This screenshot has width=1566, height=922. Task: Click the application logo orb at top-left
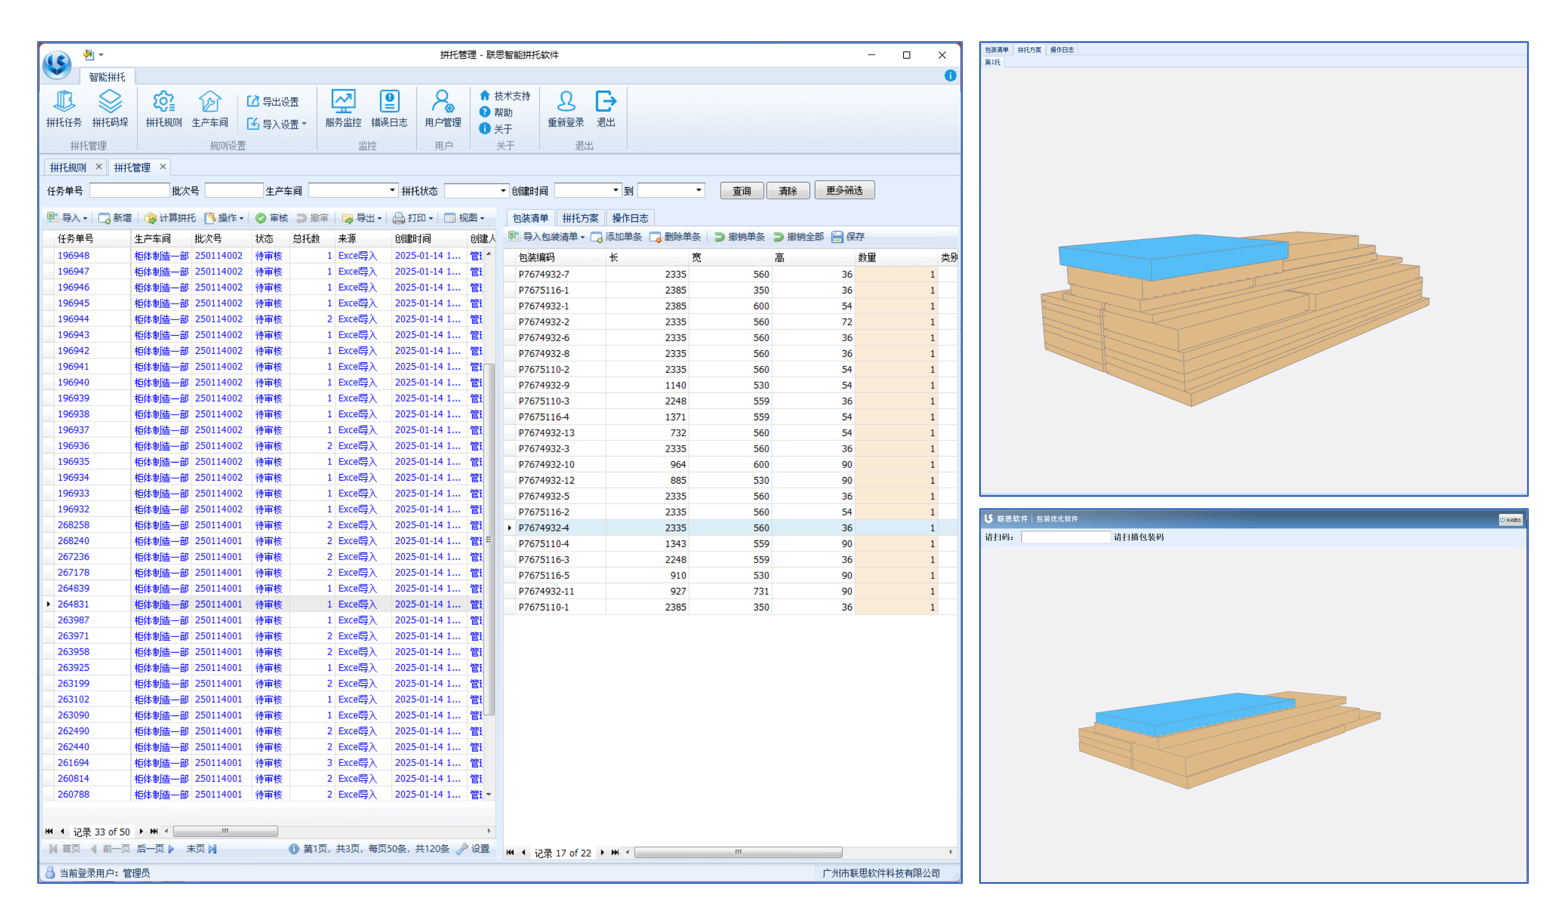[57, 64]
